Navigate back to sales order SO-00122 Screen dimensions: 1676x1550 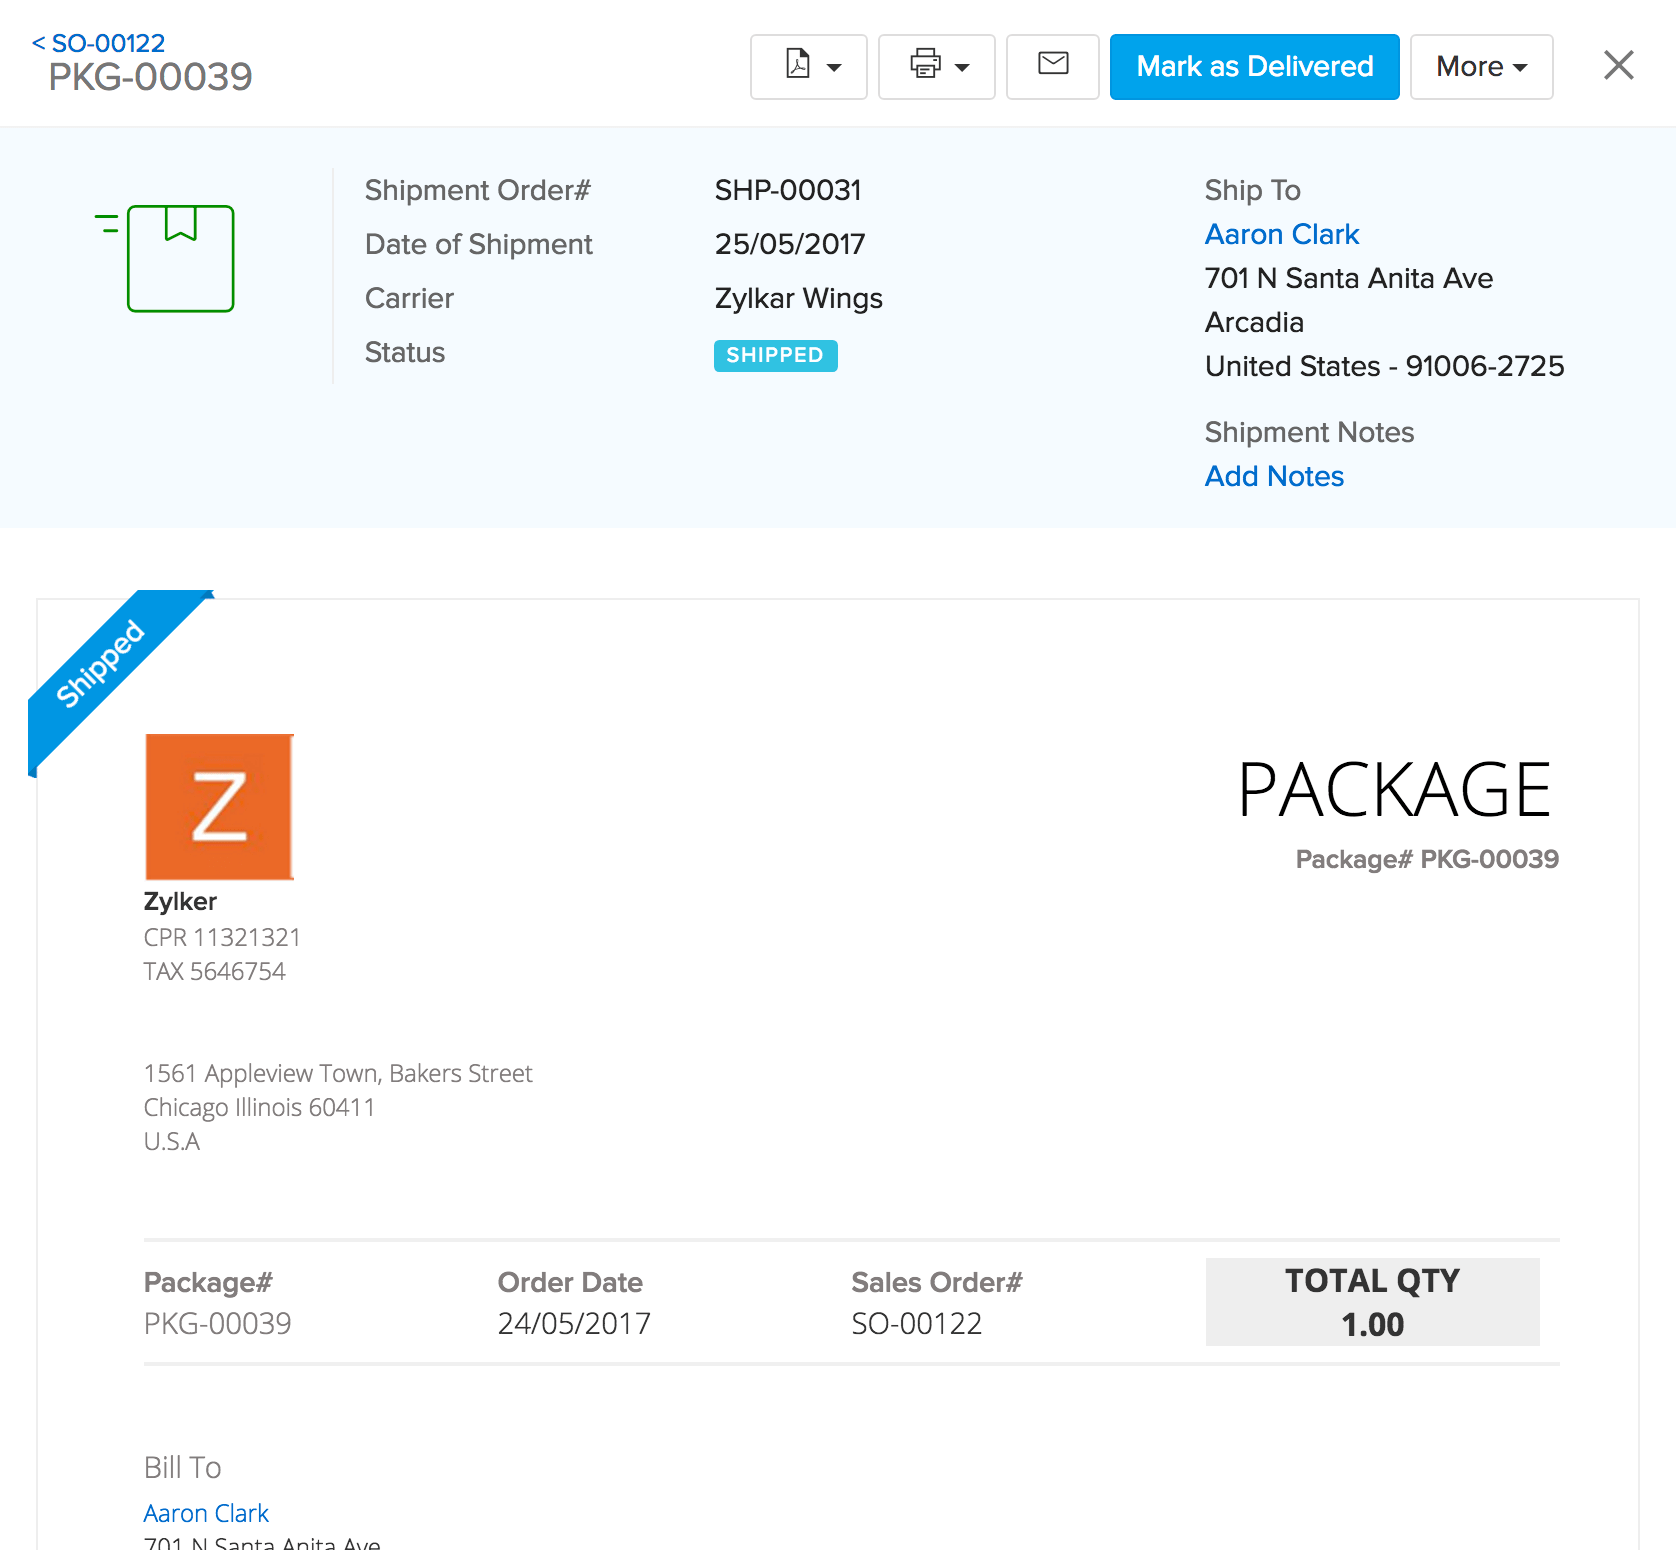pyautogui.click(x=100, y=42)
